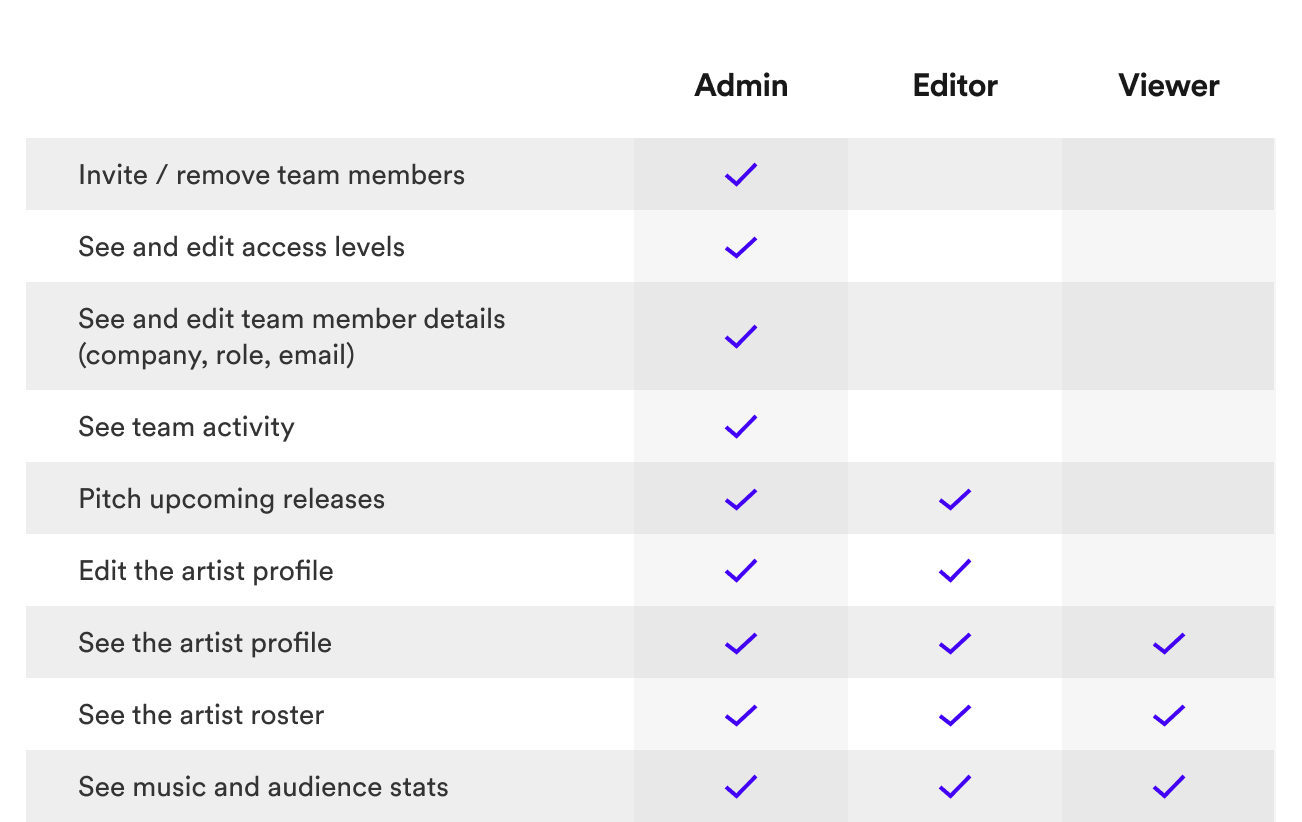Click the Viewer checkmark for See music and audience stats

coord(1169,787)
